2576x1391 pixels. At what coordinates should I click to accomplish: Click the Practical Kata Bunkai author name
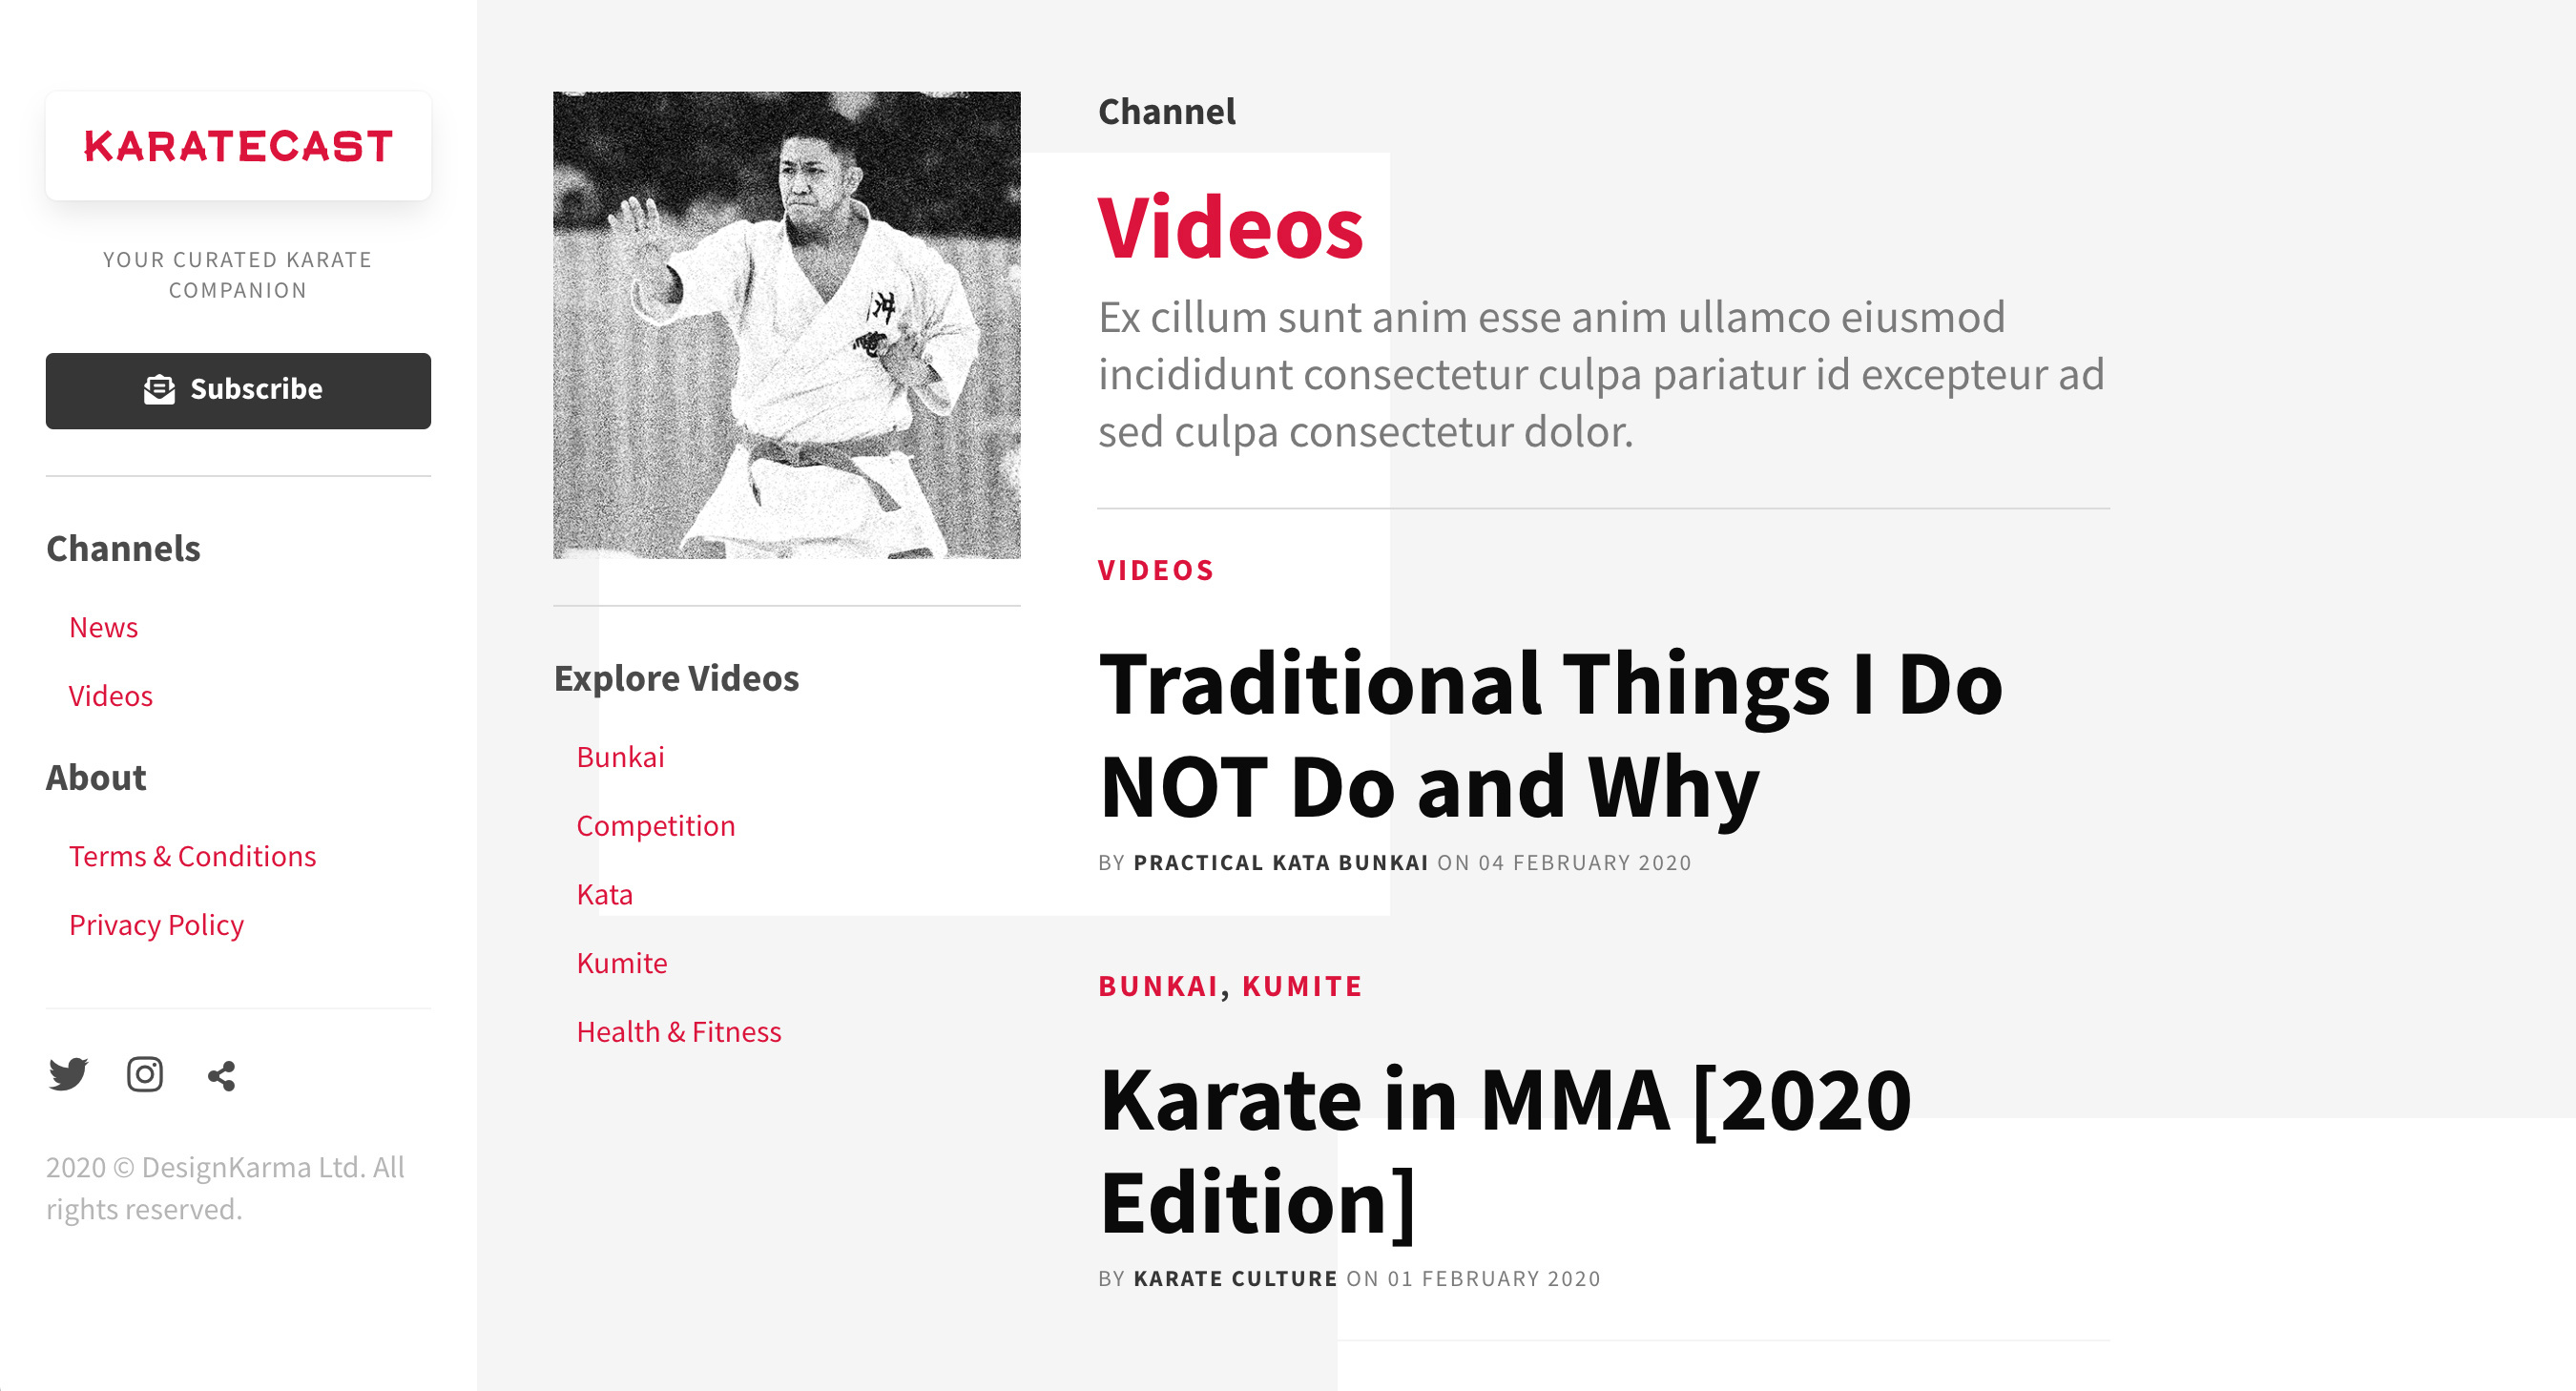click(x=1281, y=863)
